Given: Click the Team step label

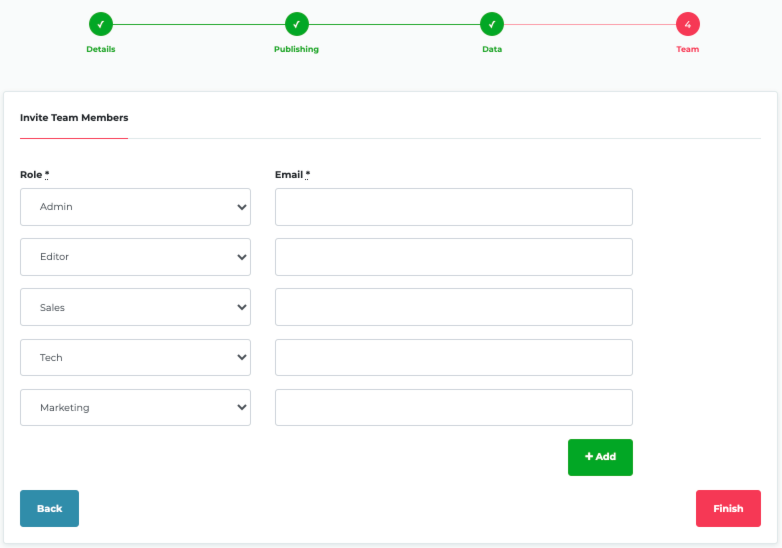Looking at the screenshot, I should click(688, 49).
